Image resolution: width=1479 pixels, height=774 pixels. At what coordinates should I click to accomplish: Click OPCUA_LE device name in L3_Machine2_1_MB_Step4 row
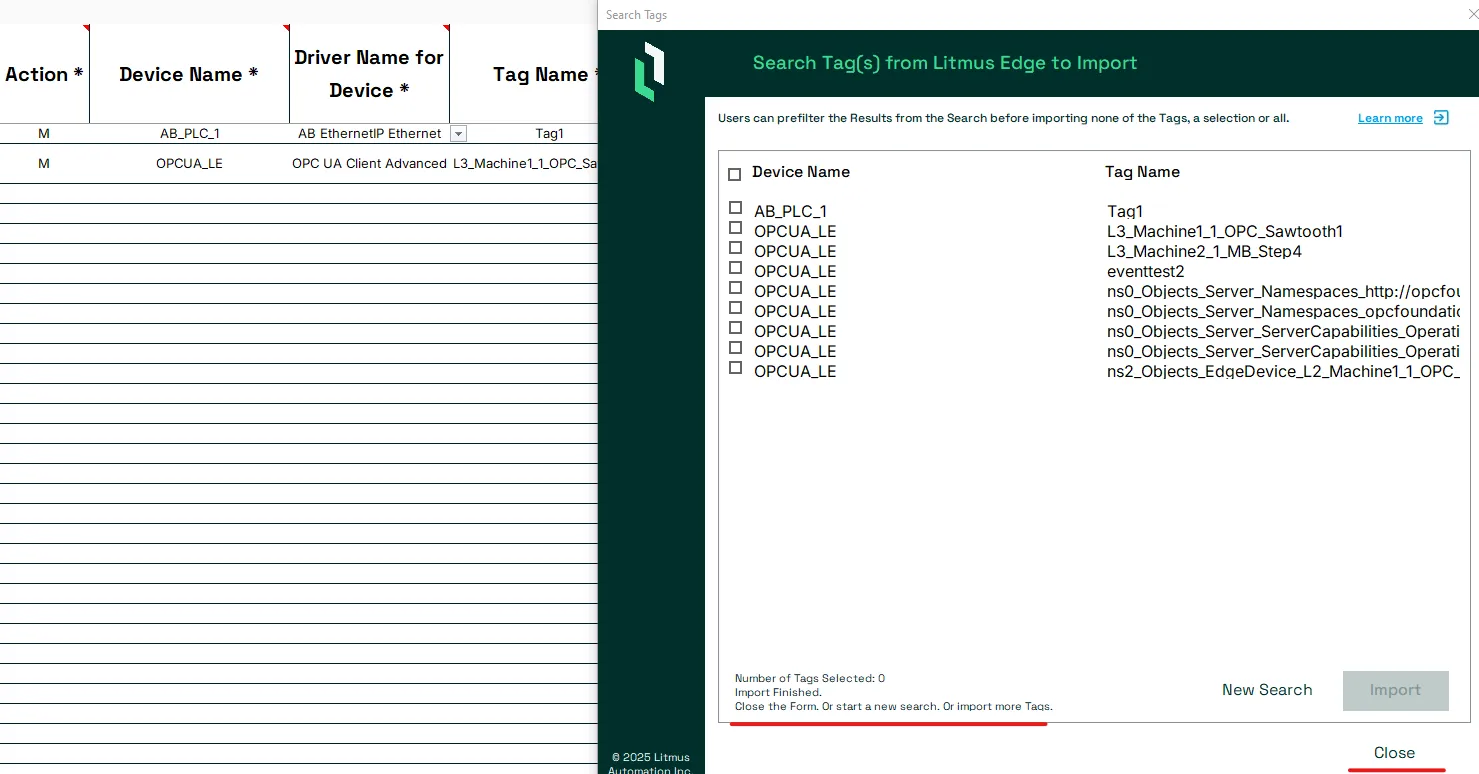click(x=795, y=252)
